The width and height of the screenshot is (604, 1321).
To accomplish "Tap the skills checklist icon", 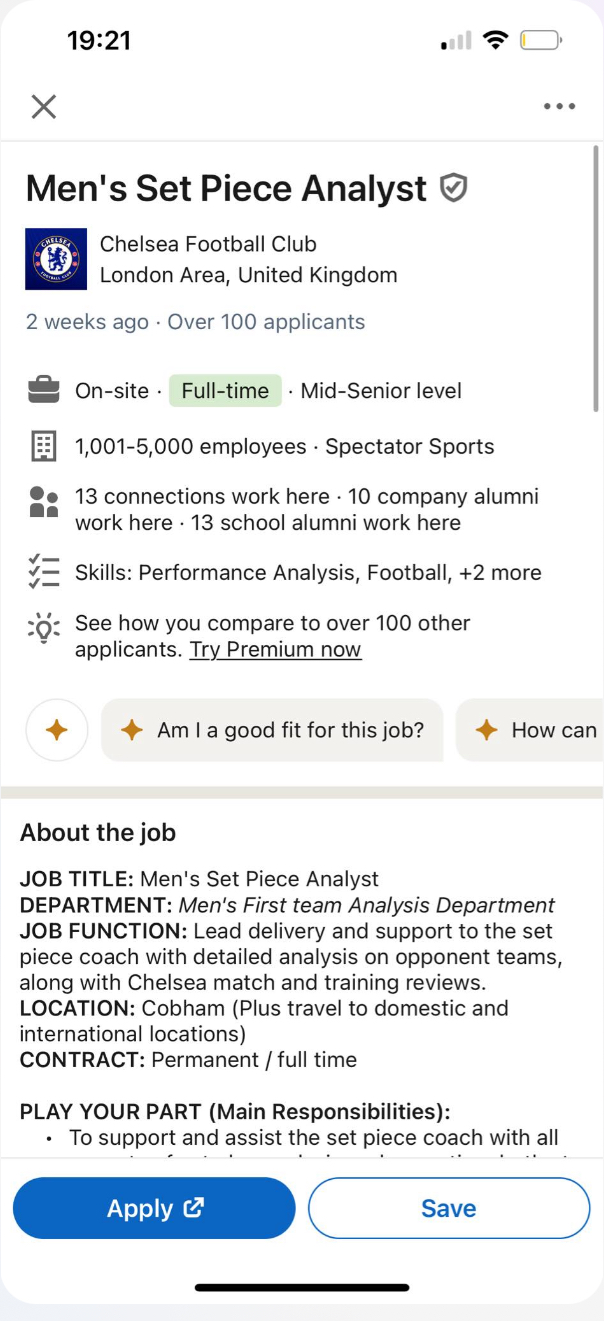I will (x=43, y=573).
